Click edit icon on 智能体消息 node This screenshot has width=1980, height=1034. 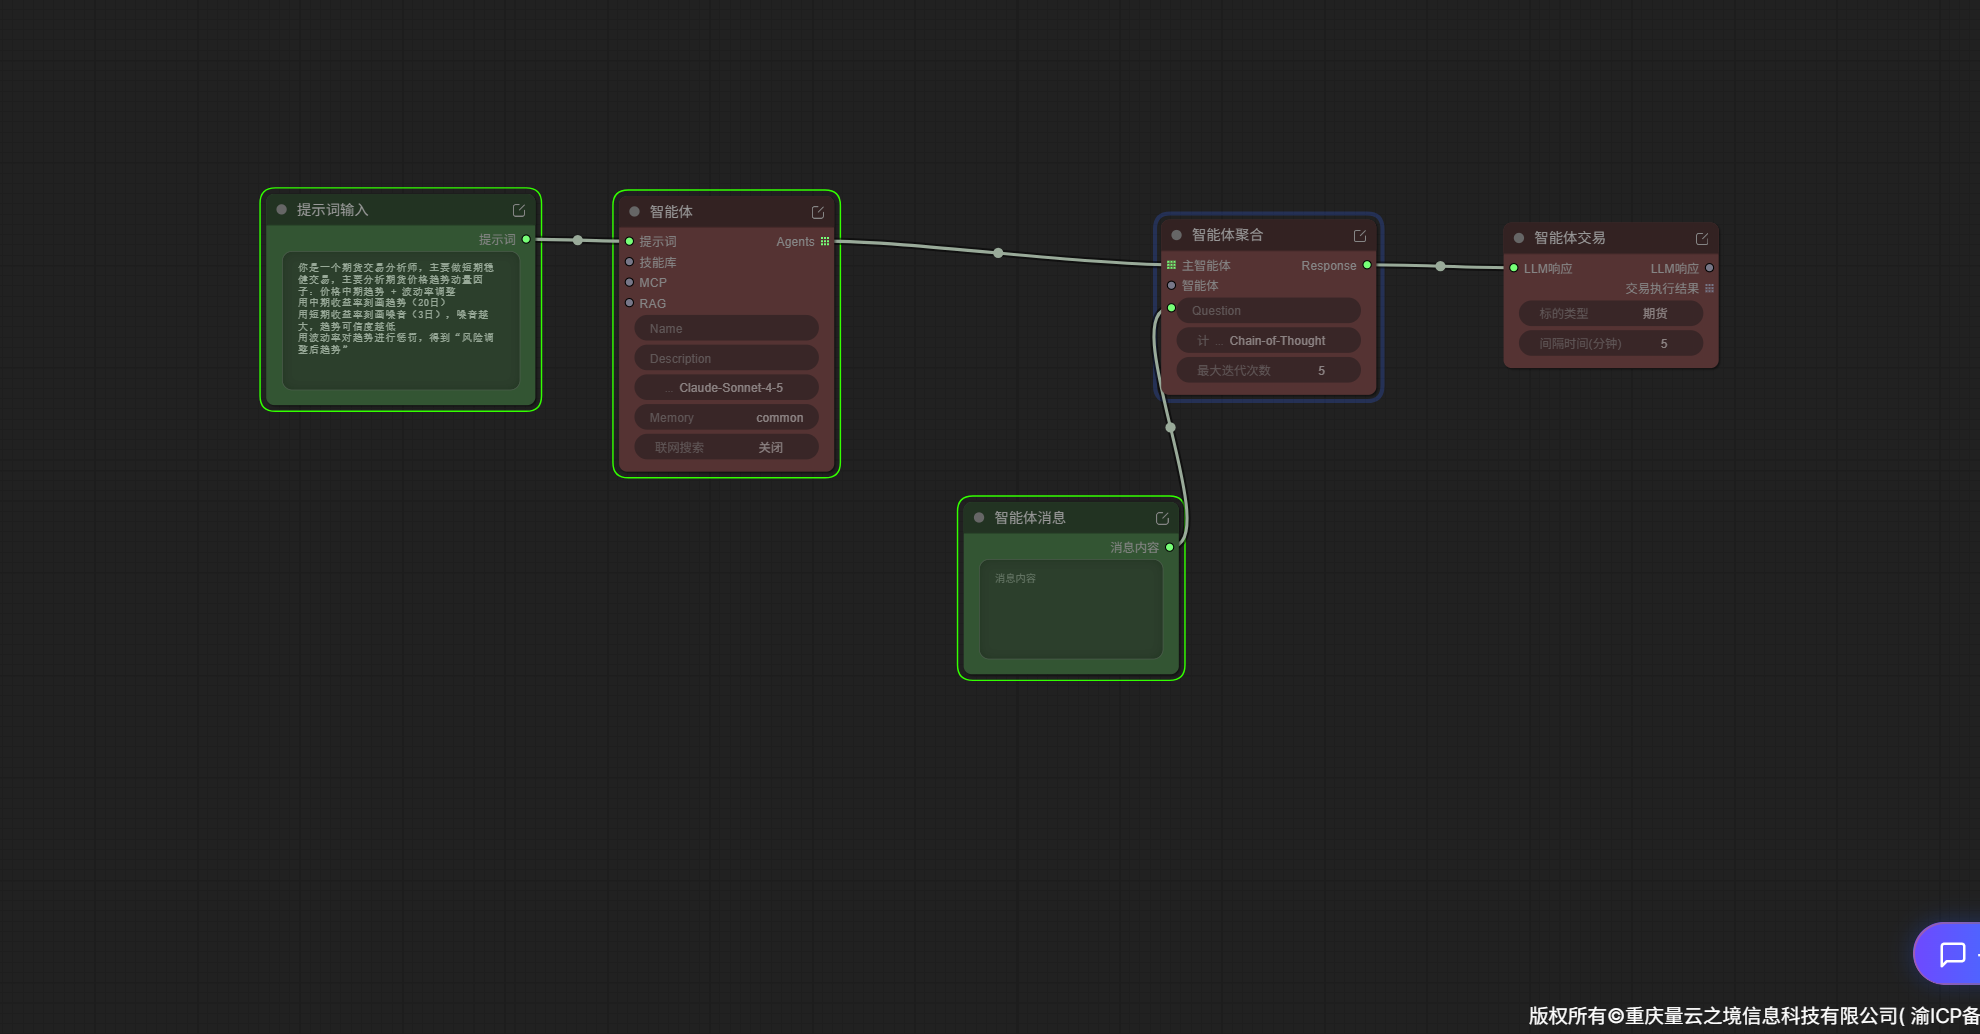tap(1162, 518)
